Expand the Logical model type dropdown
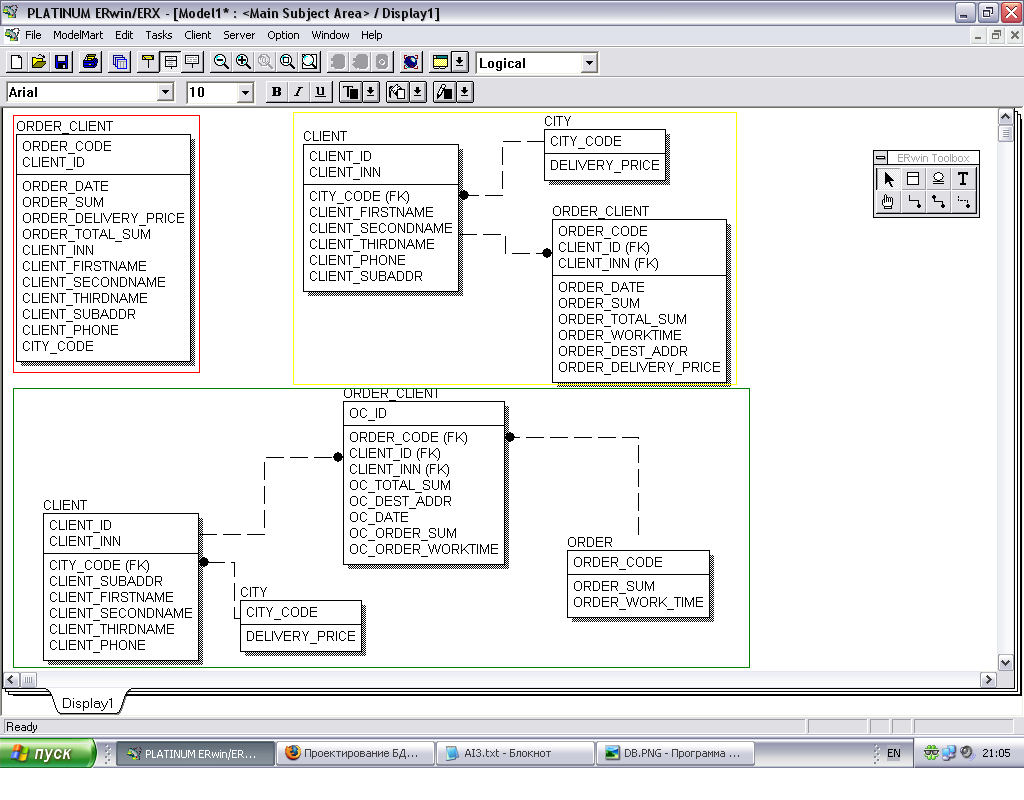1024x800 pixels. click(x=589, y=63)
